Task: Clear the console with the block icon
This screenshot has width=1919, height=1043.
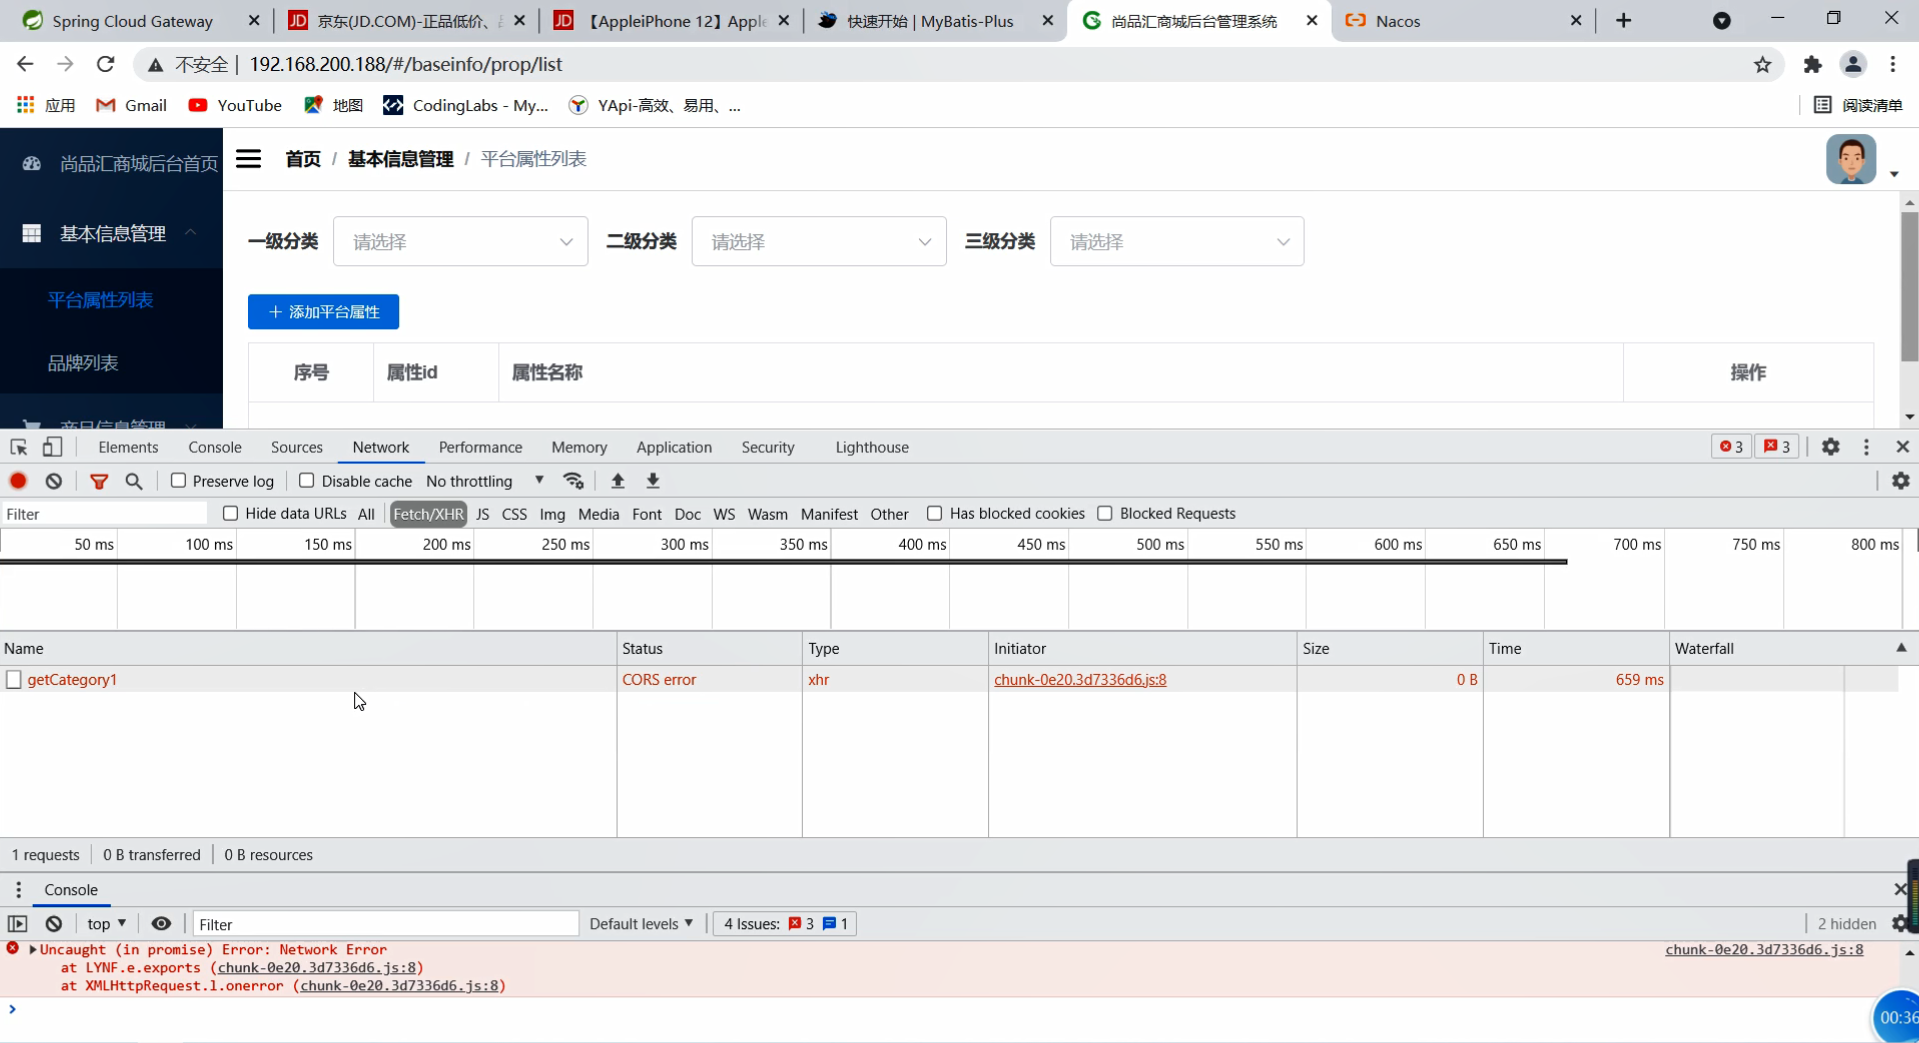Action: click(54, 924)
